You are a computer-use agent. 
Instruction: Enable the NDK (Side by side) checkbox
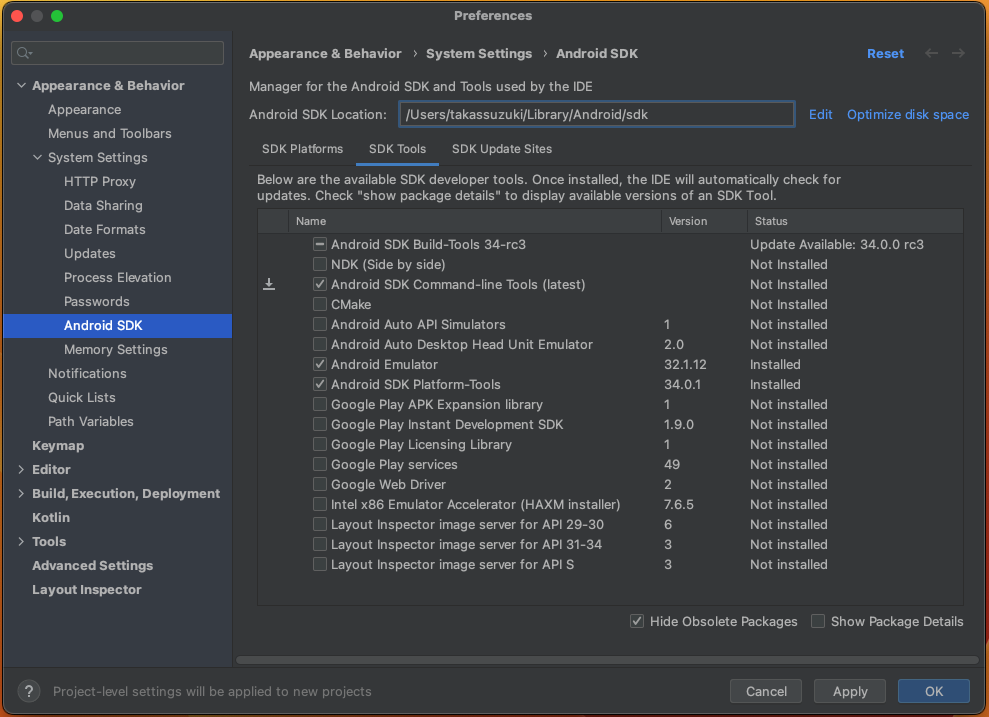point(320,265)
